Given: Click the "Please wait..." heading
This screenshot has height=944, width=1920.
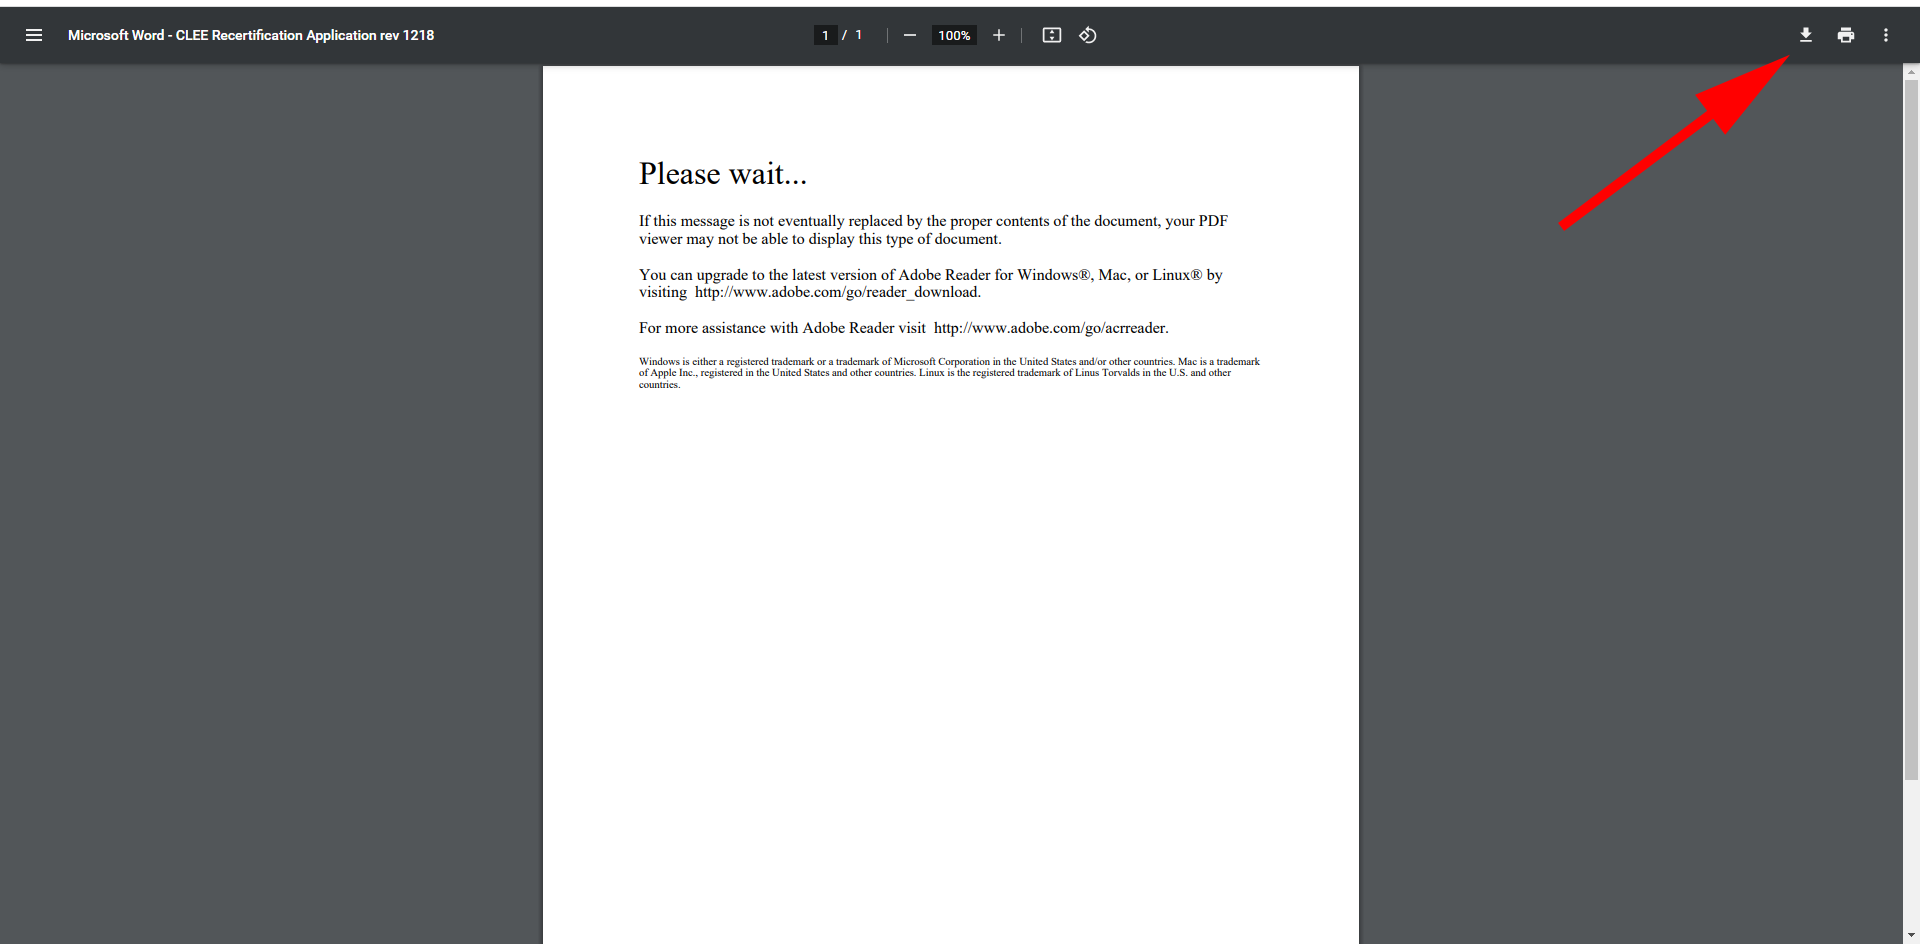Looking at the screenshot, I should click(722, 174).
